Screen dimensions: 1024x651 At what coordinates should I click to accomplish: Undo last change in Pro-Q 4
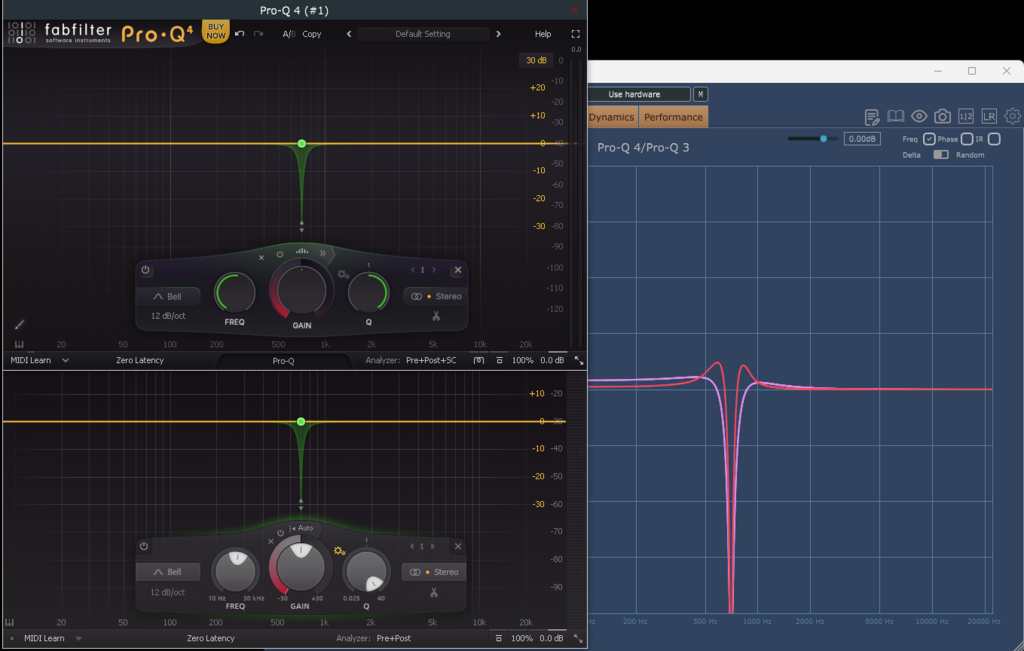(x=240, y=33)
